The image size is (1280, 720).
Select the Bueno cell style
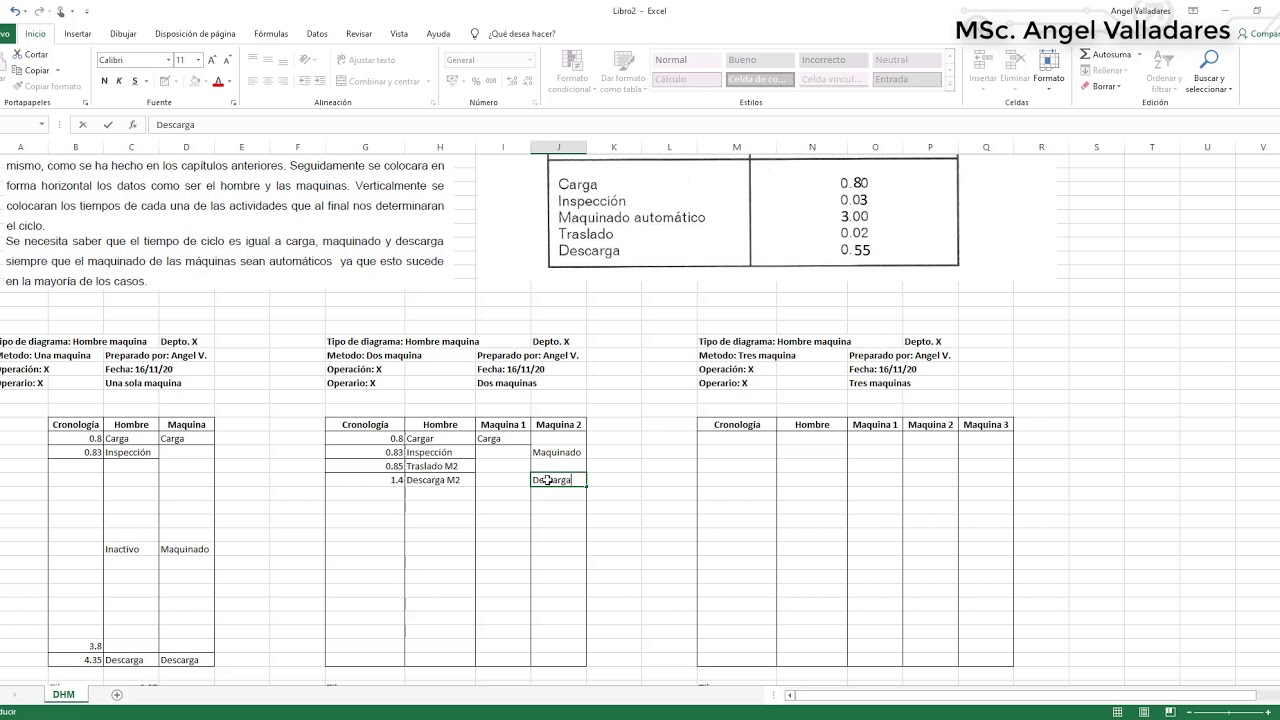[758, 60]
